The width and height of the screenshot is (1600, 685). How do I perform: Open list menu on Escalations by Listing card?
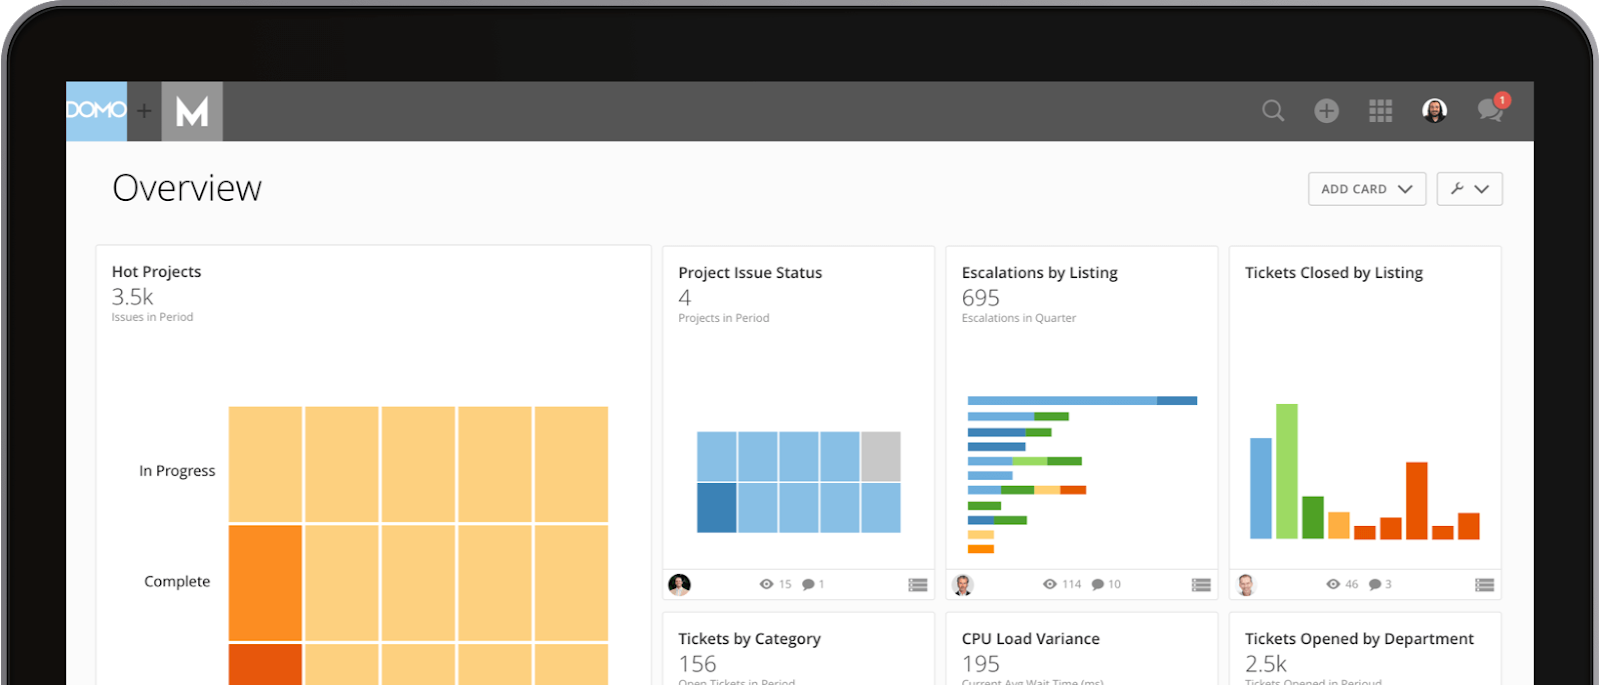click(1201, 585)
